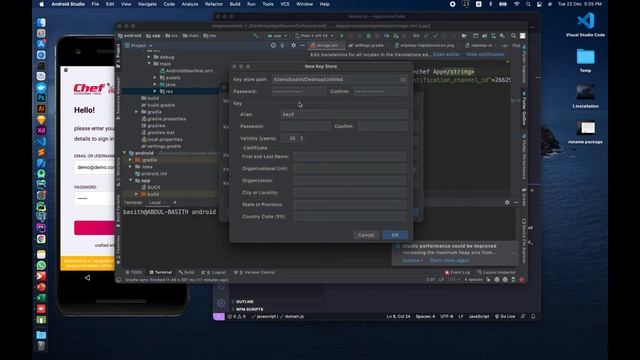The width and height of the screenshot is (640, 360).
Task: Click OK in the New Key Store dialog
Action: 395,235
